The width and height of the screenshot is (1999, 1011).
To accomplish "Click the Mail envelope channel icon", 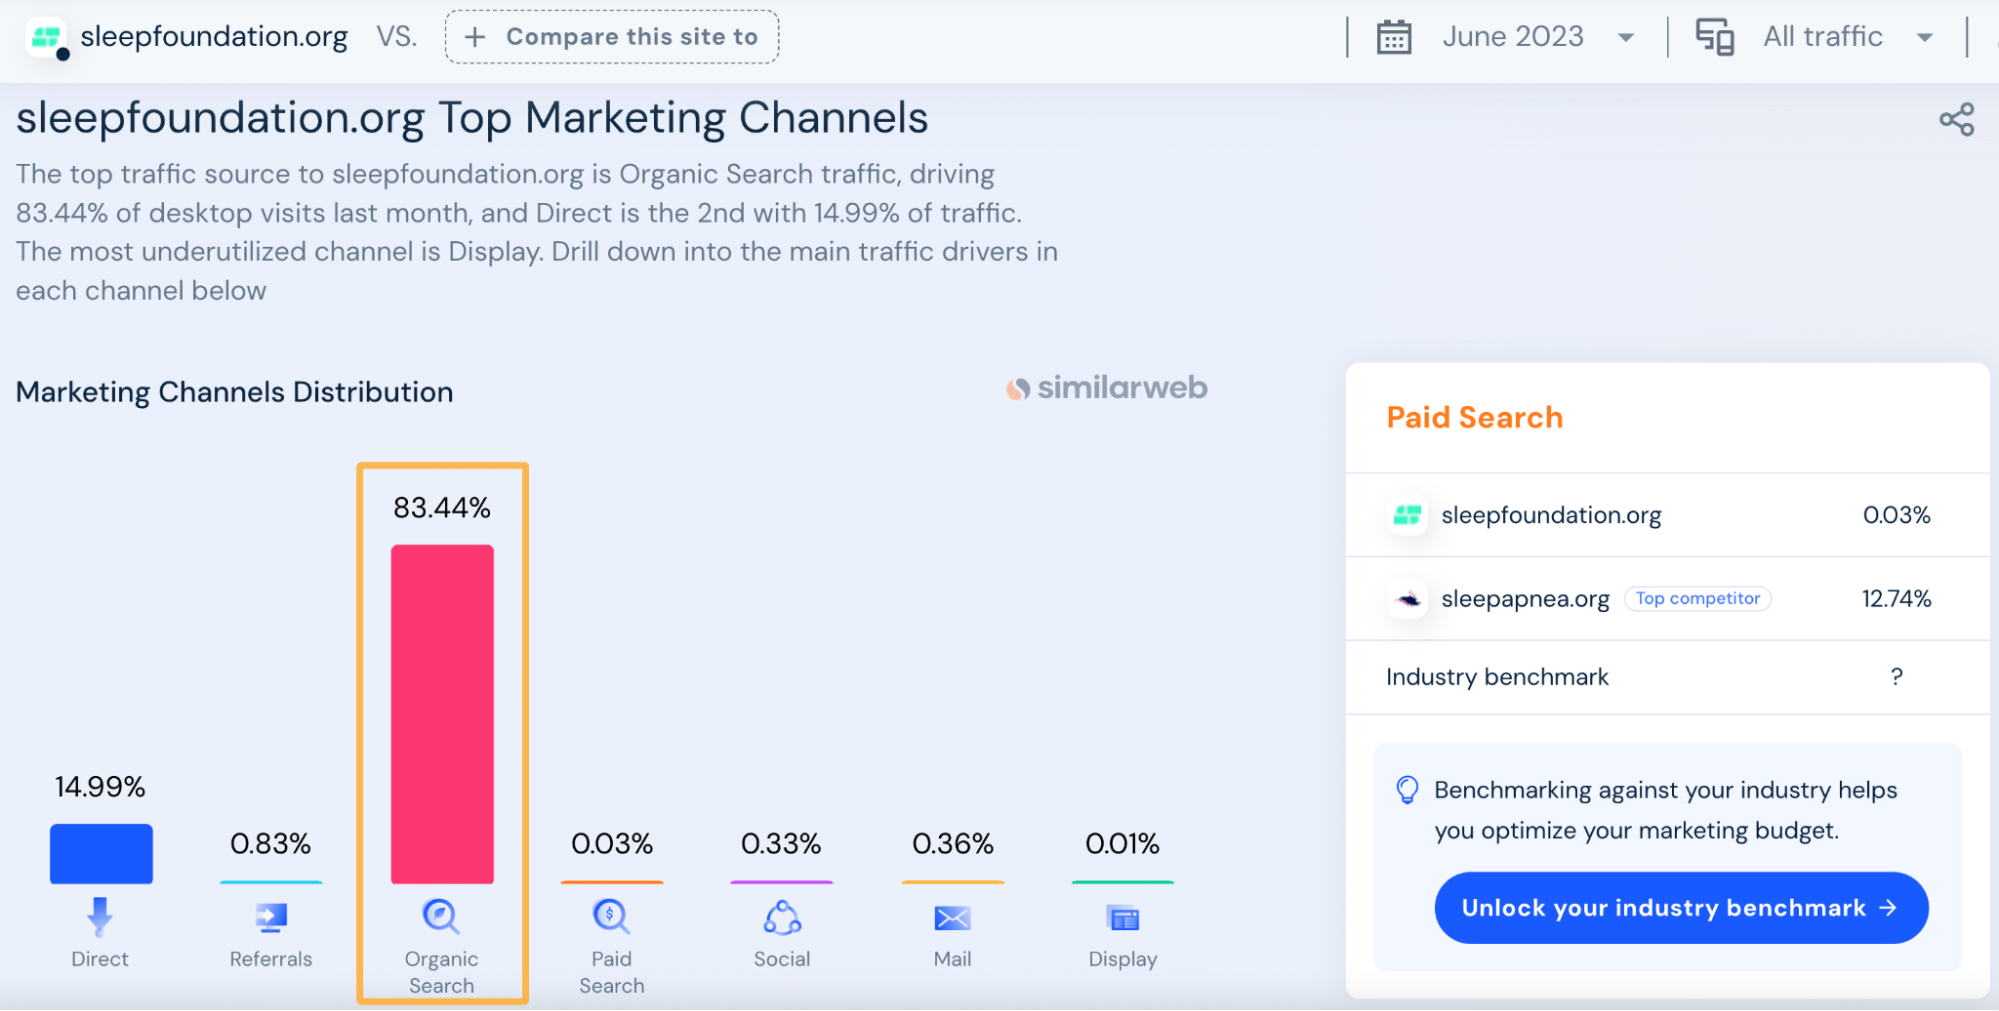I will [x=952, y=916].
